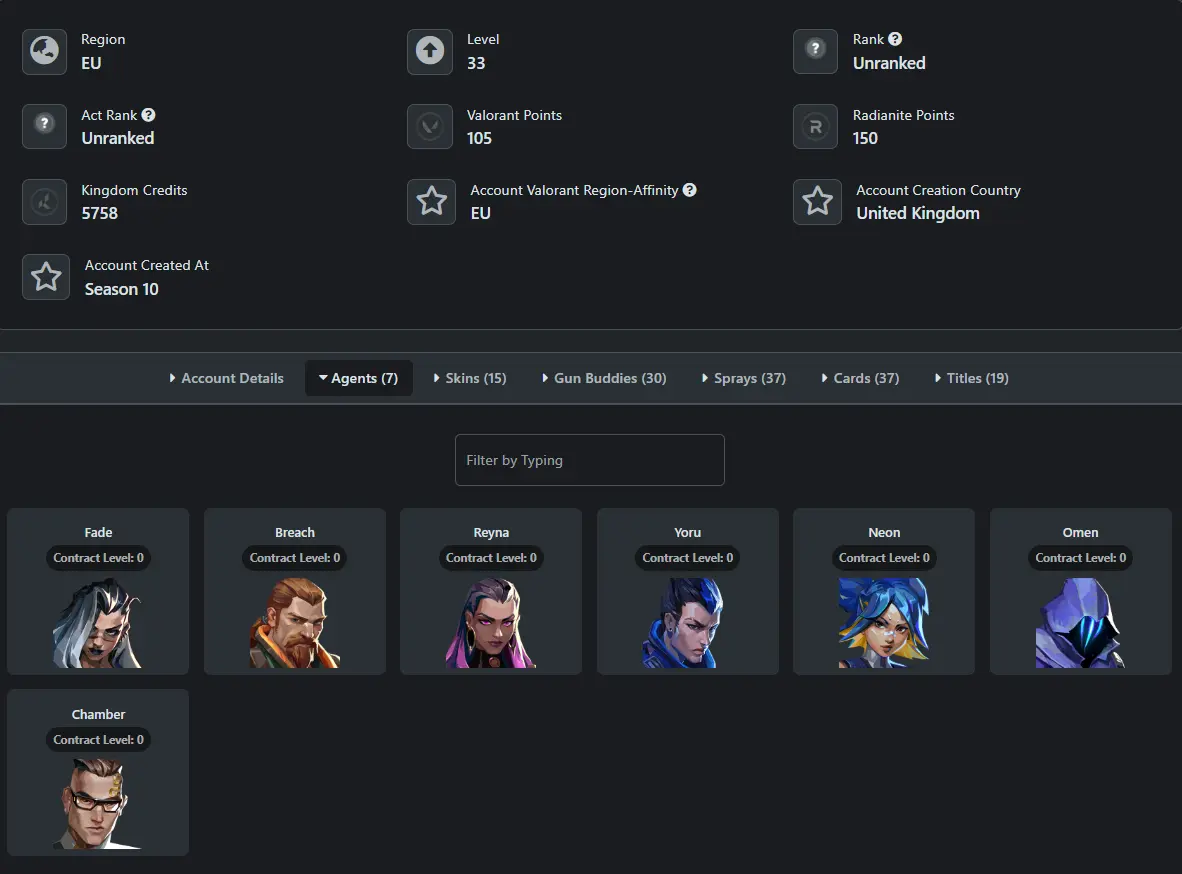Screen dimensions: 1182x874
Task: Click the Region globe icon
Action: (x=44, y=51)
